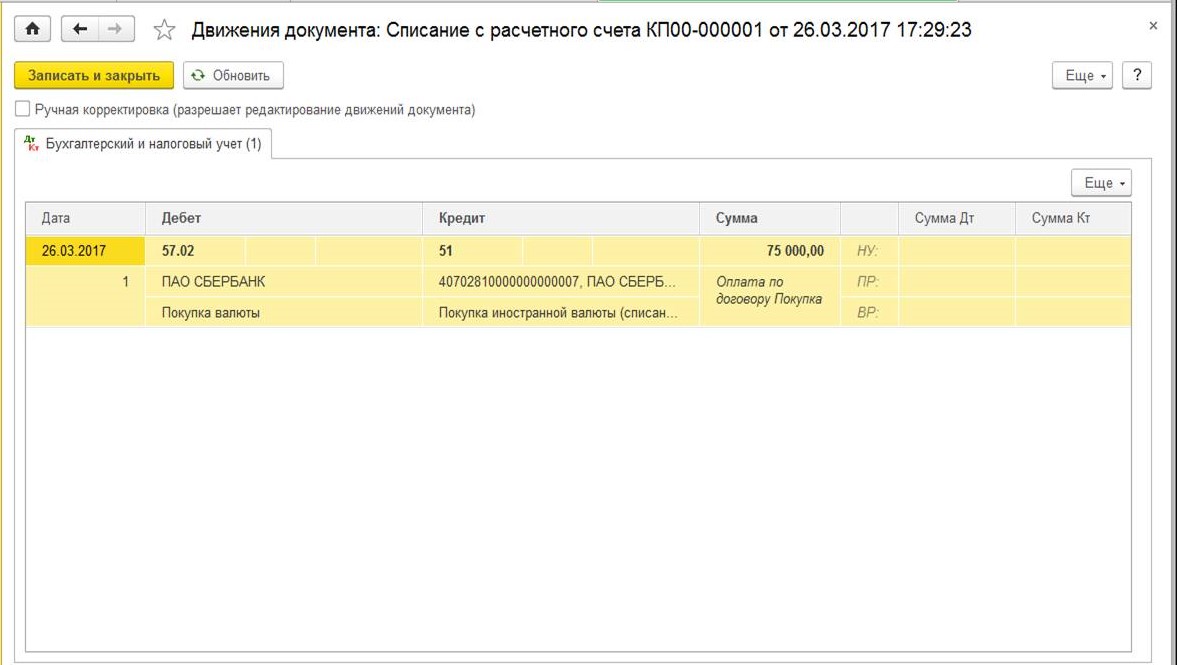The width and height of the screenshot is (1178, 665).
Task: Expand the table's Еще dropdown
Action: point(1101,183)
